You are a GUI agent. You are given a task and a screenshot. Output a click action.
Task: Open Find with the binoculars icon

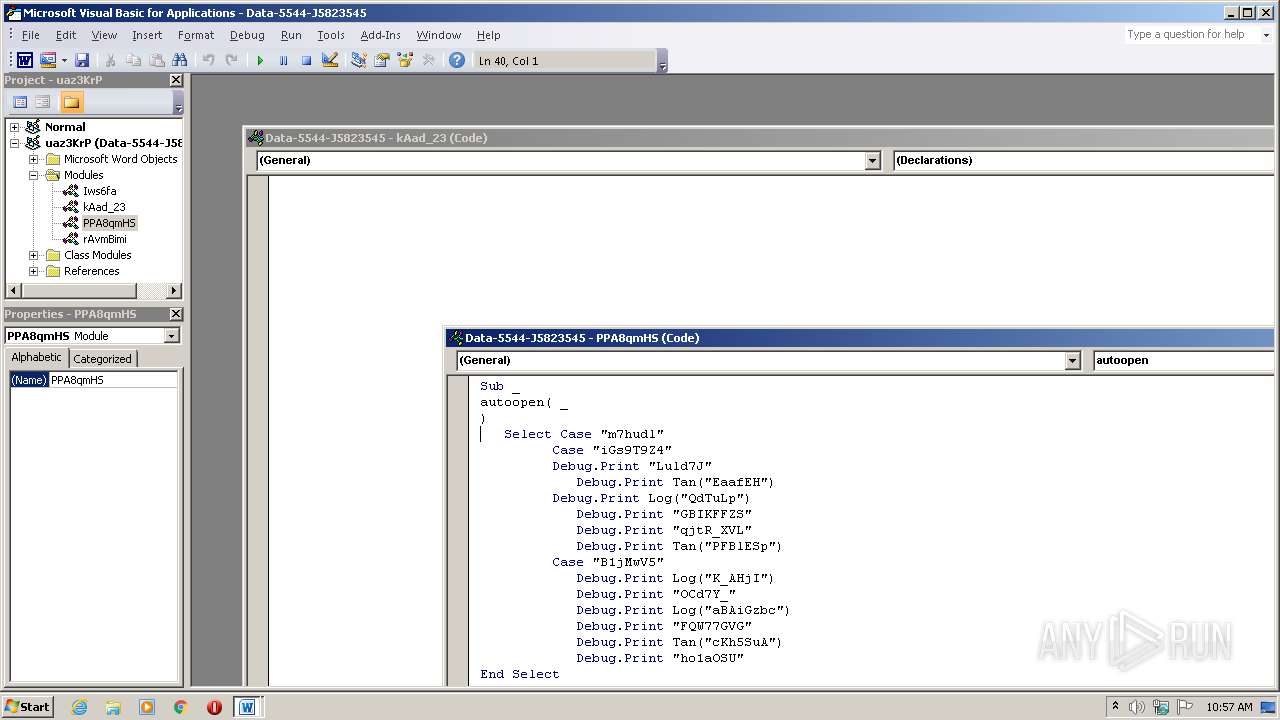[180, 61]
